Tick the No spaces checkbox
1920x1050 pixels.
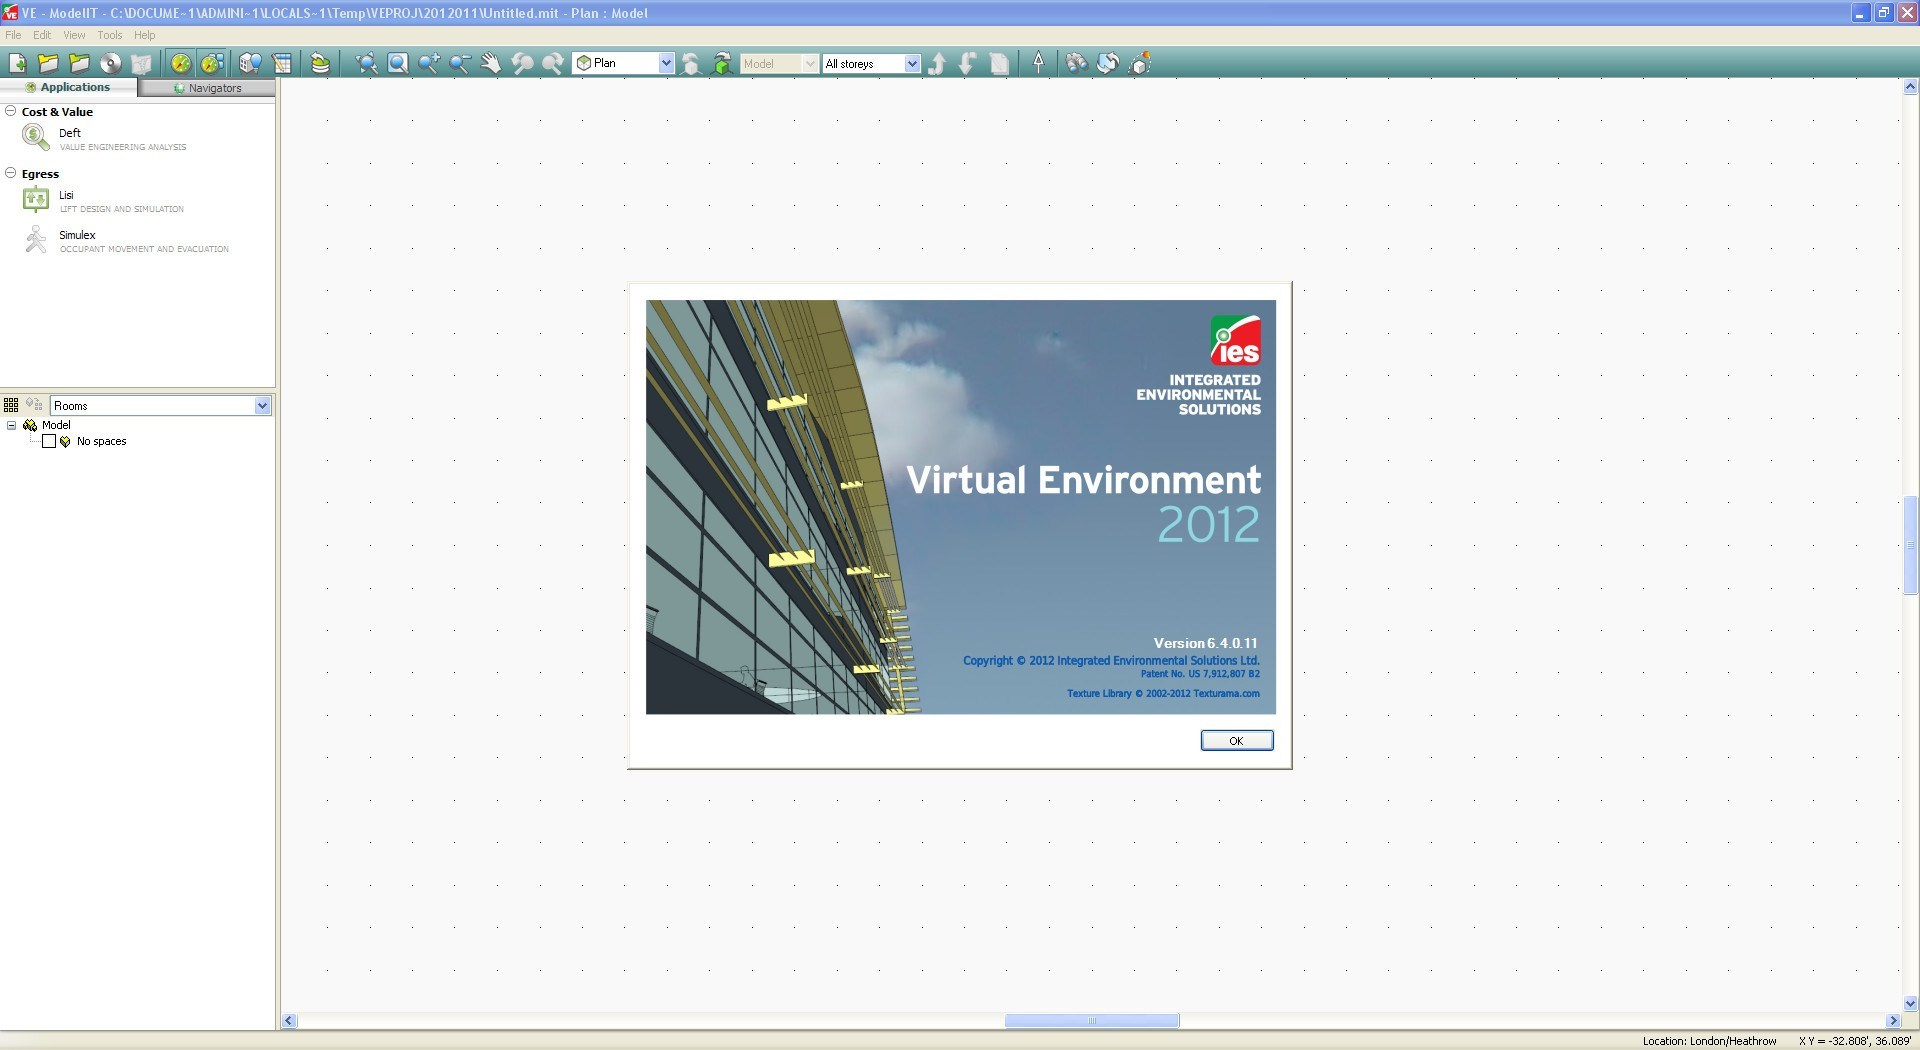tap(48, 441)
